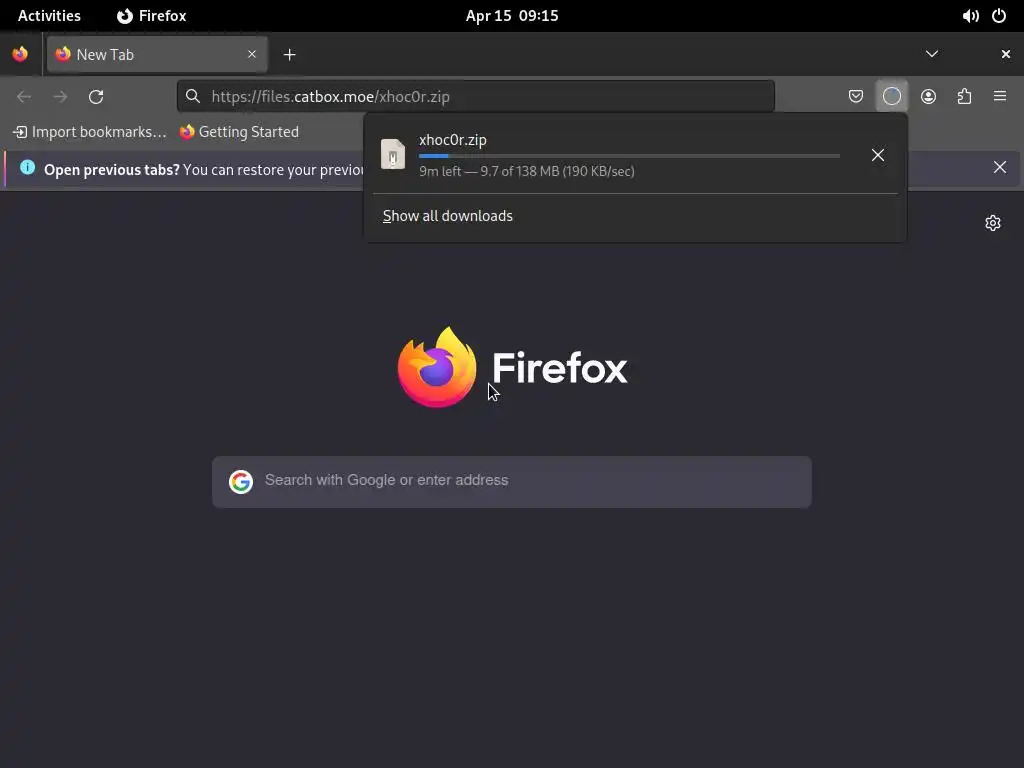The image size is (1024, 768).
Task: Dismiss the Open previous tabs notification
Action: [999, 167]
